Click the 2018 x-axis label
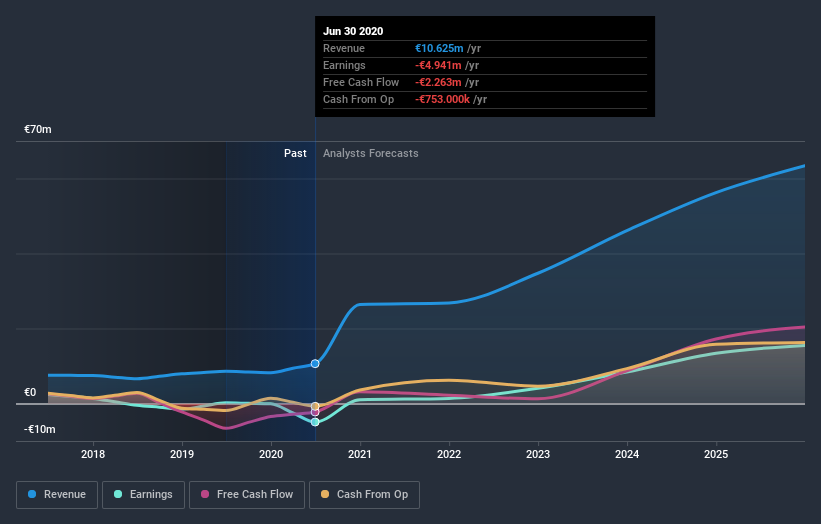 (x=93, y=454)
